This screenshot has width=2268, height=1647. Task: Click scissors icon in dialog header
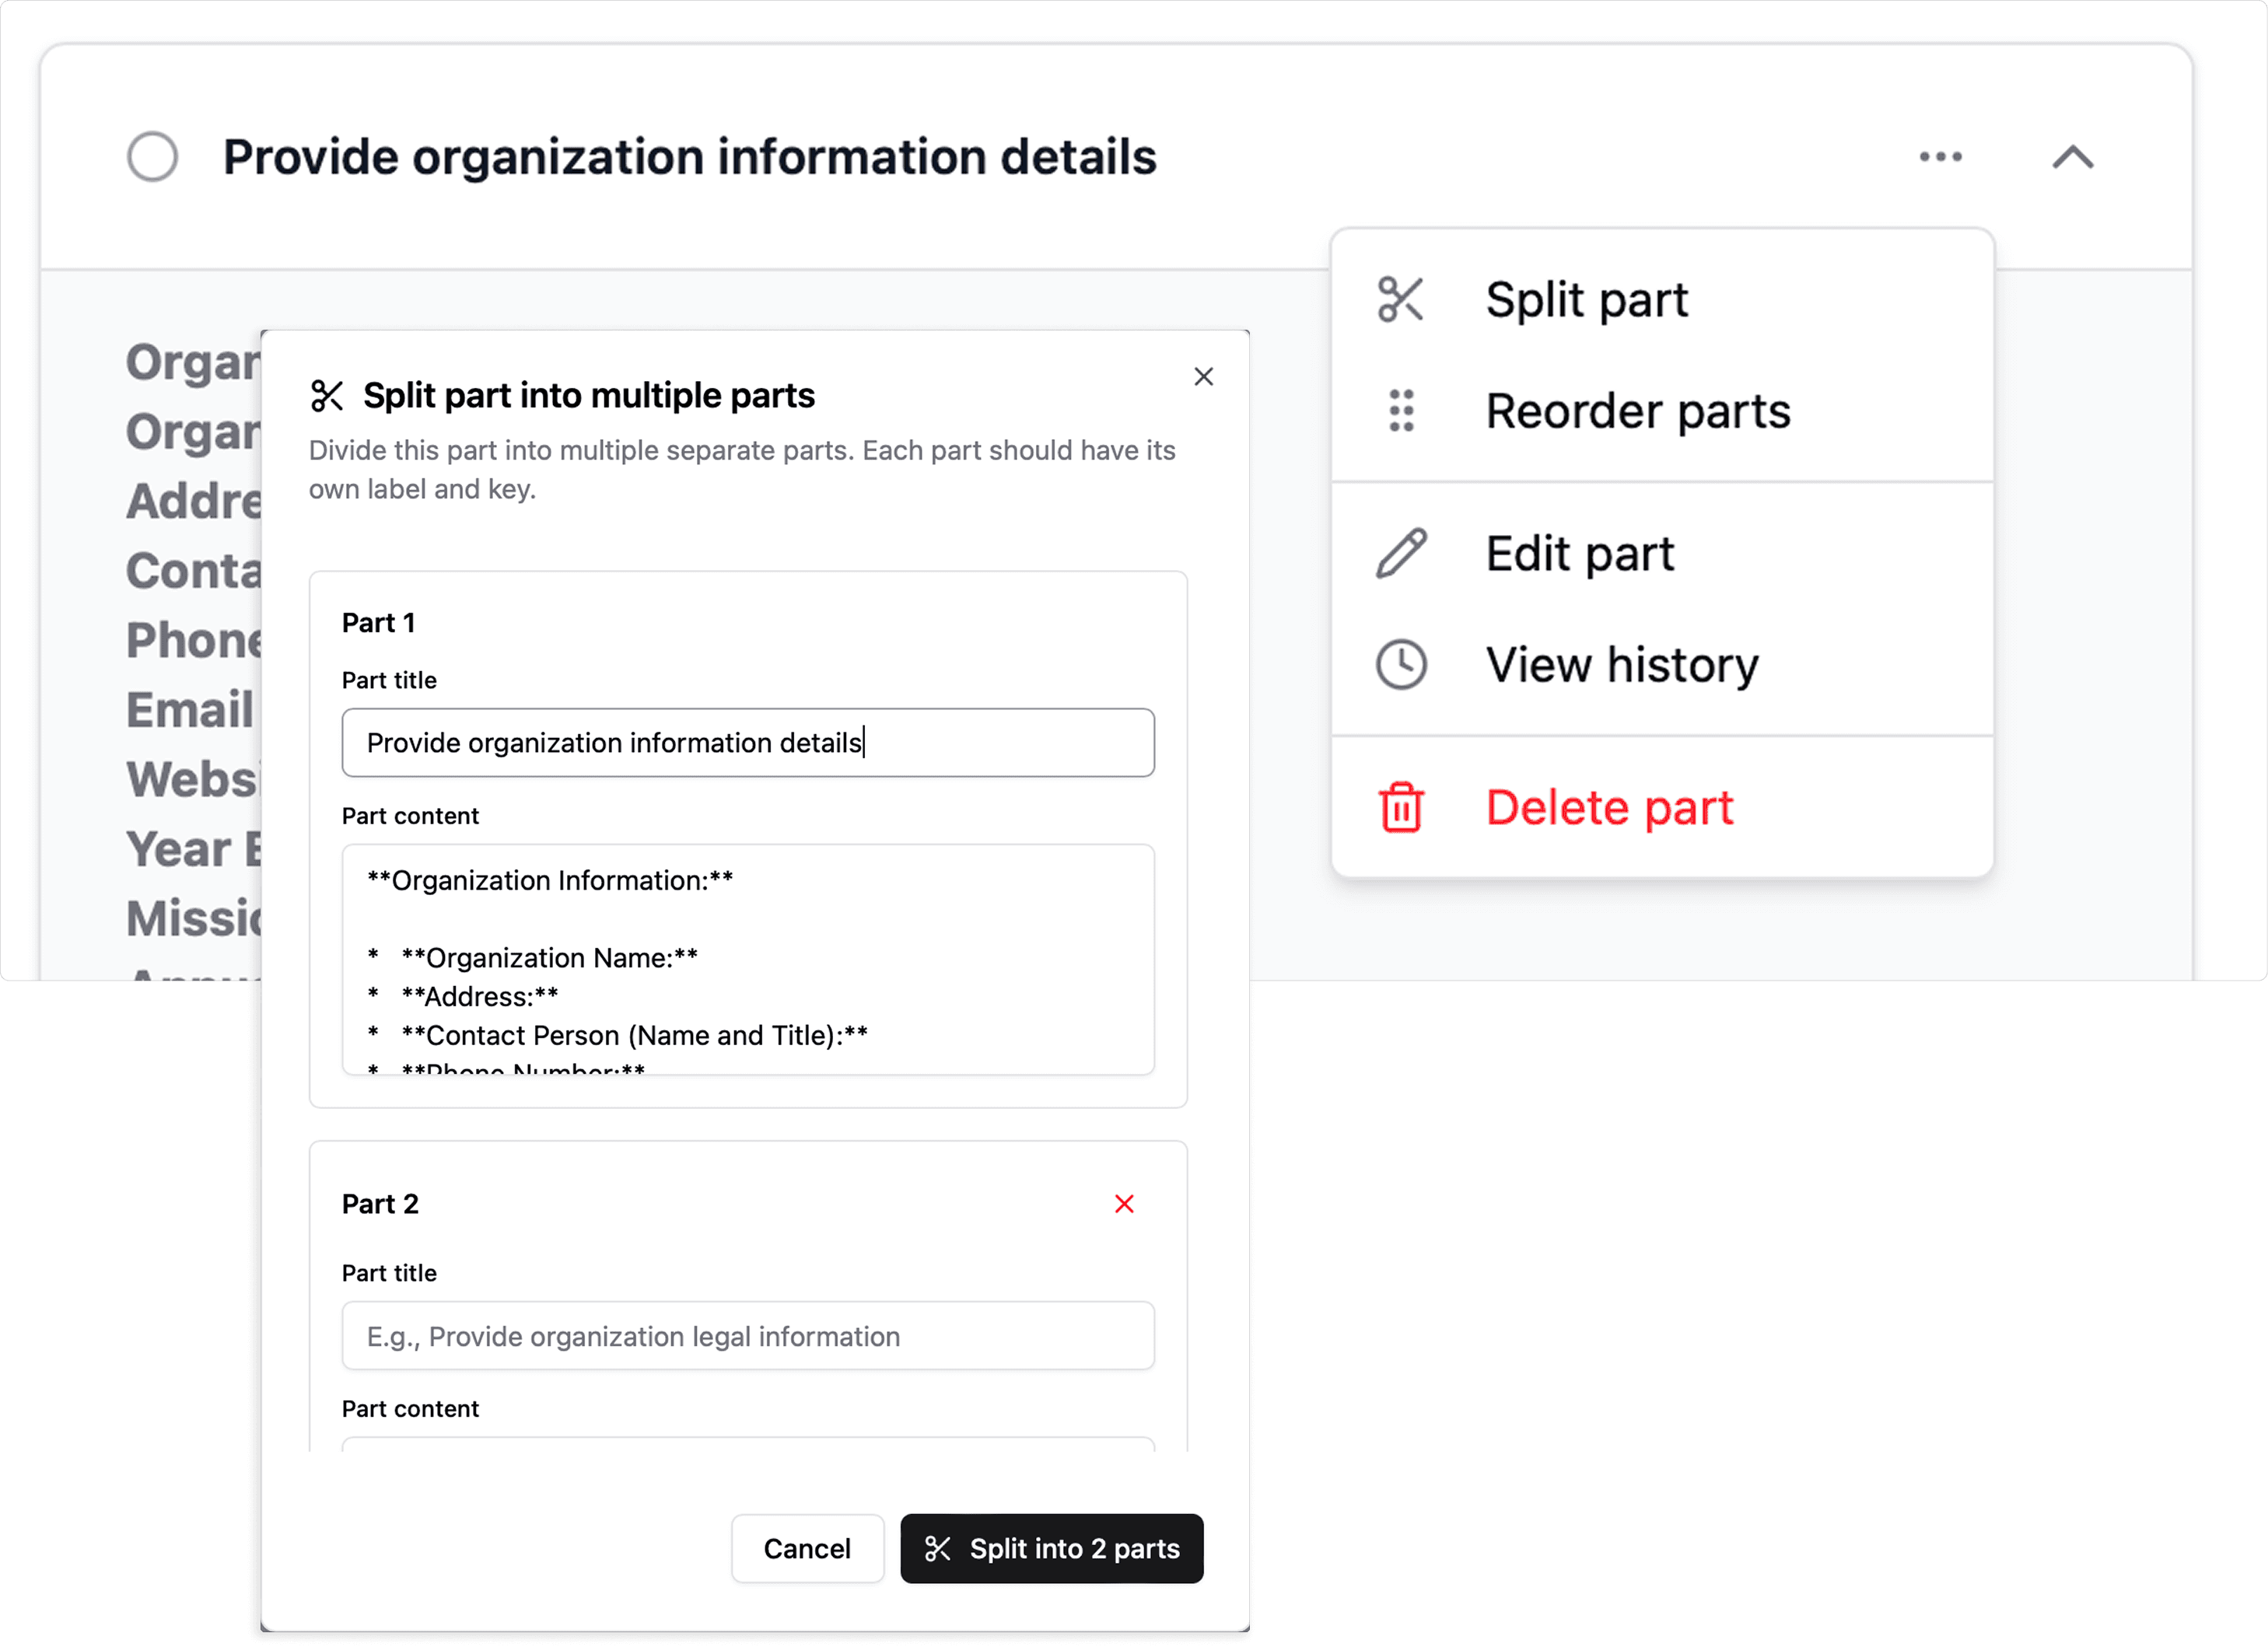(x=327, y=396)
